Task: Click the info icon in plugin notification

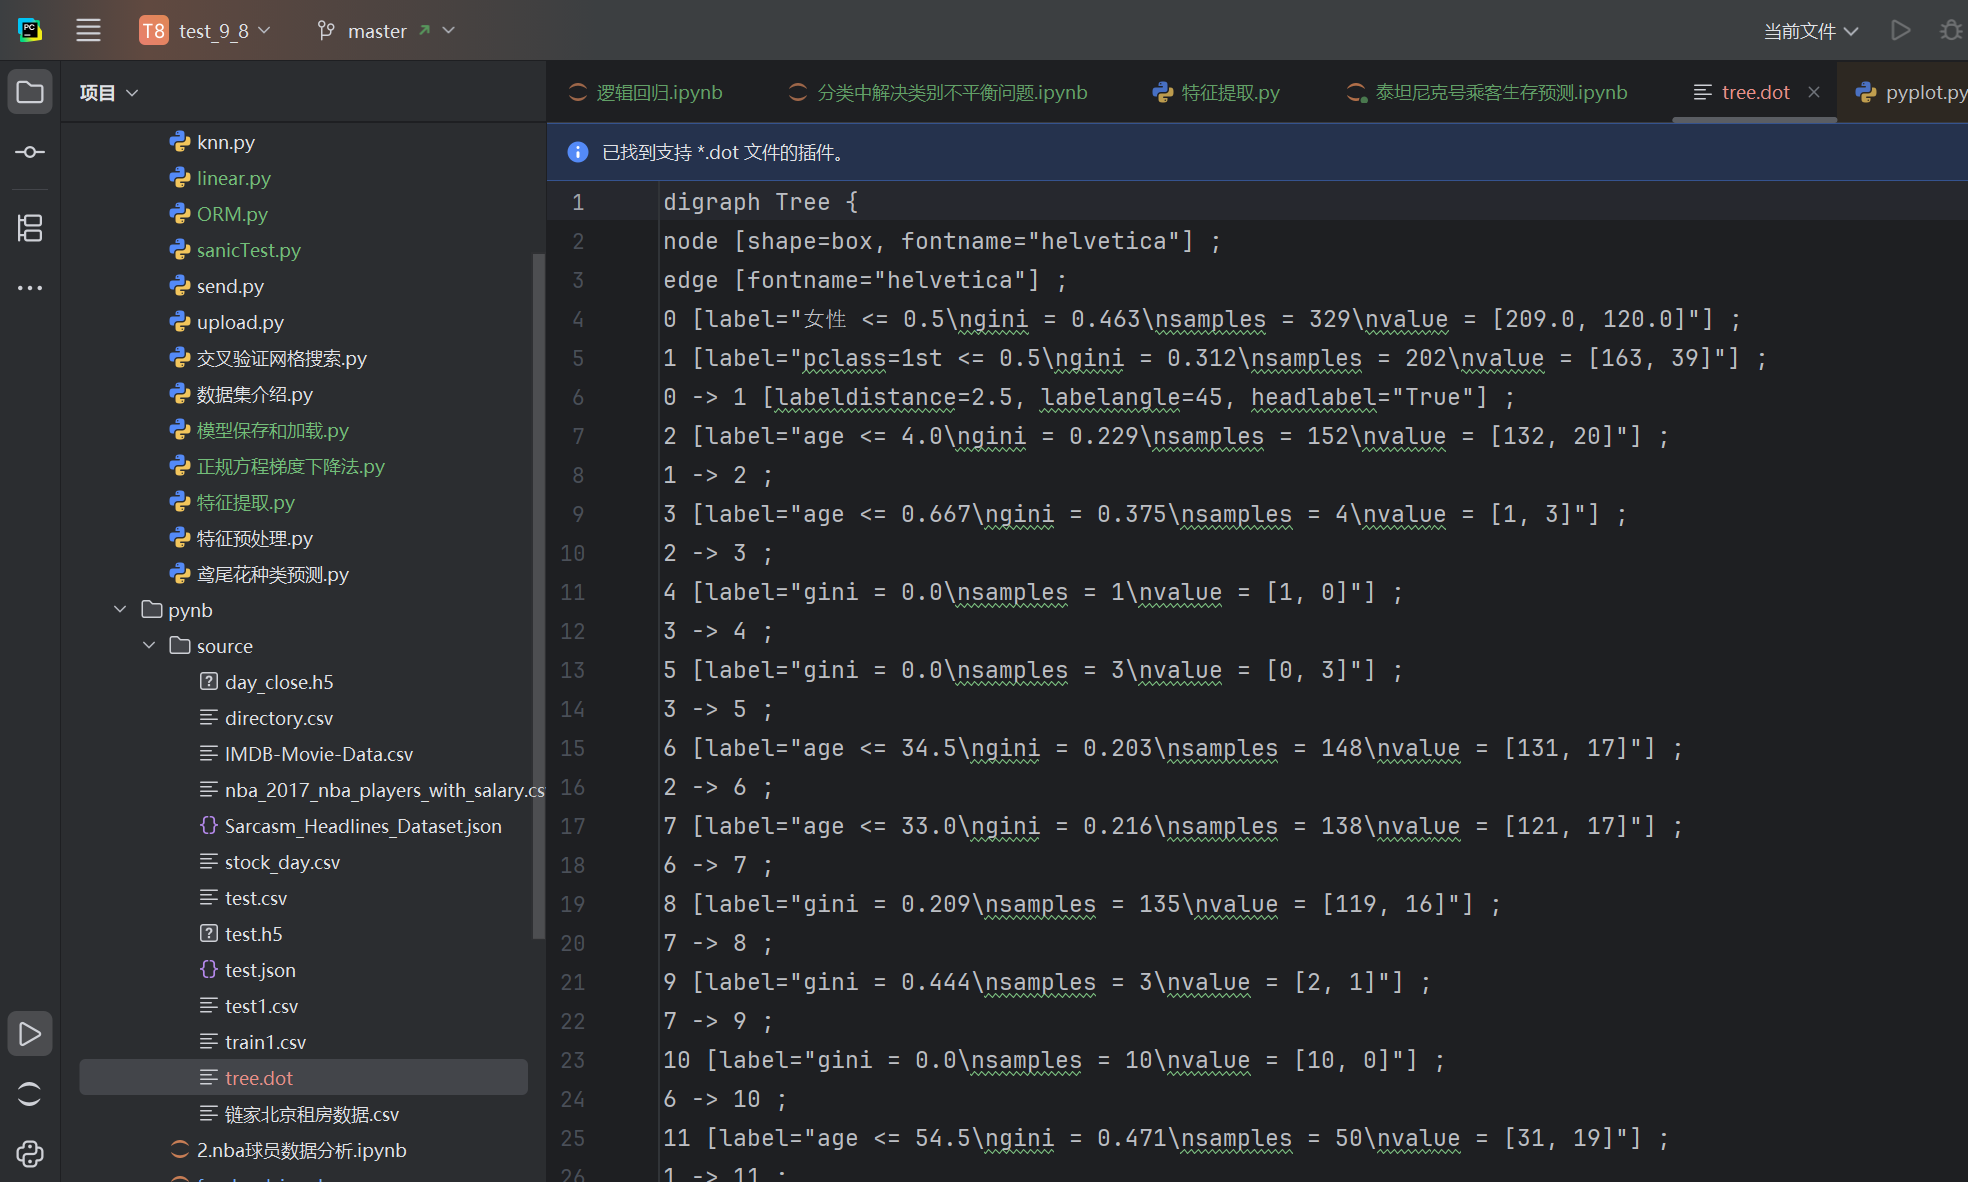Action: (578, 152)
